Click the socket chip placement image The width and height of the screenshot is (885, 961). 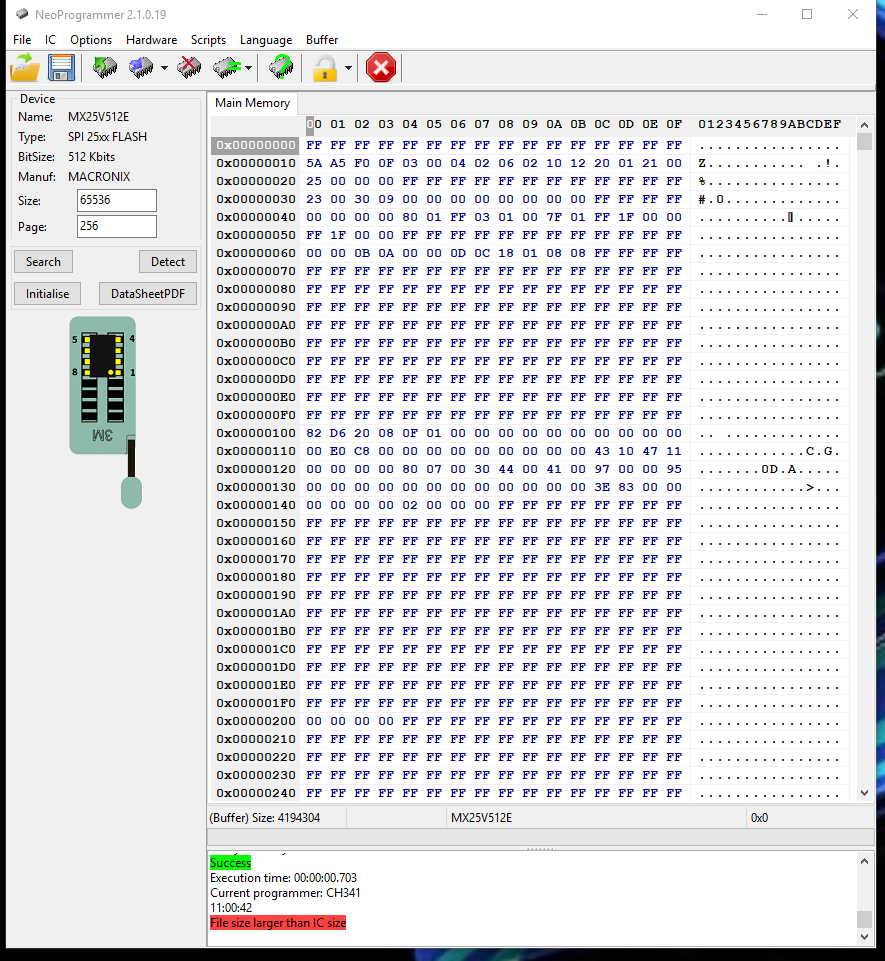coord(106,412)
